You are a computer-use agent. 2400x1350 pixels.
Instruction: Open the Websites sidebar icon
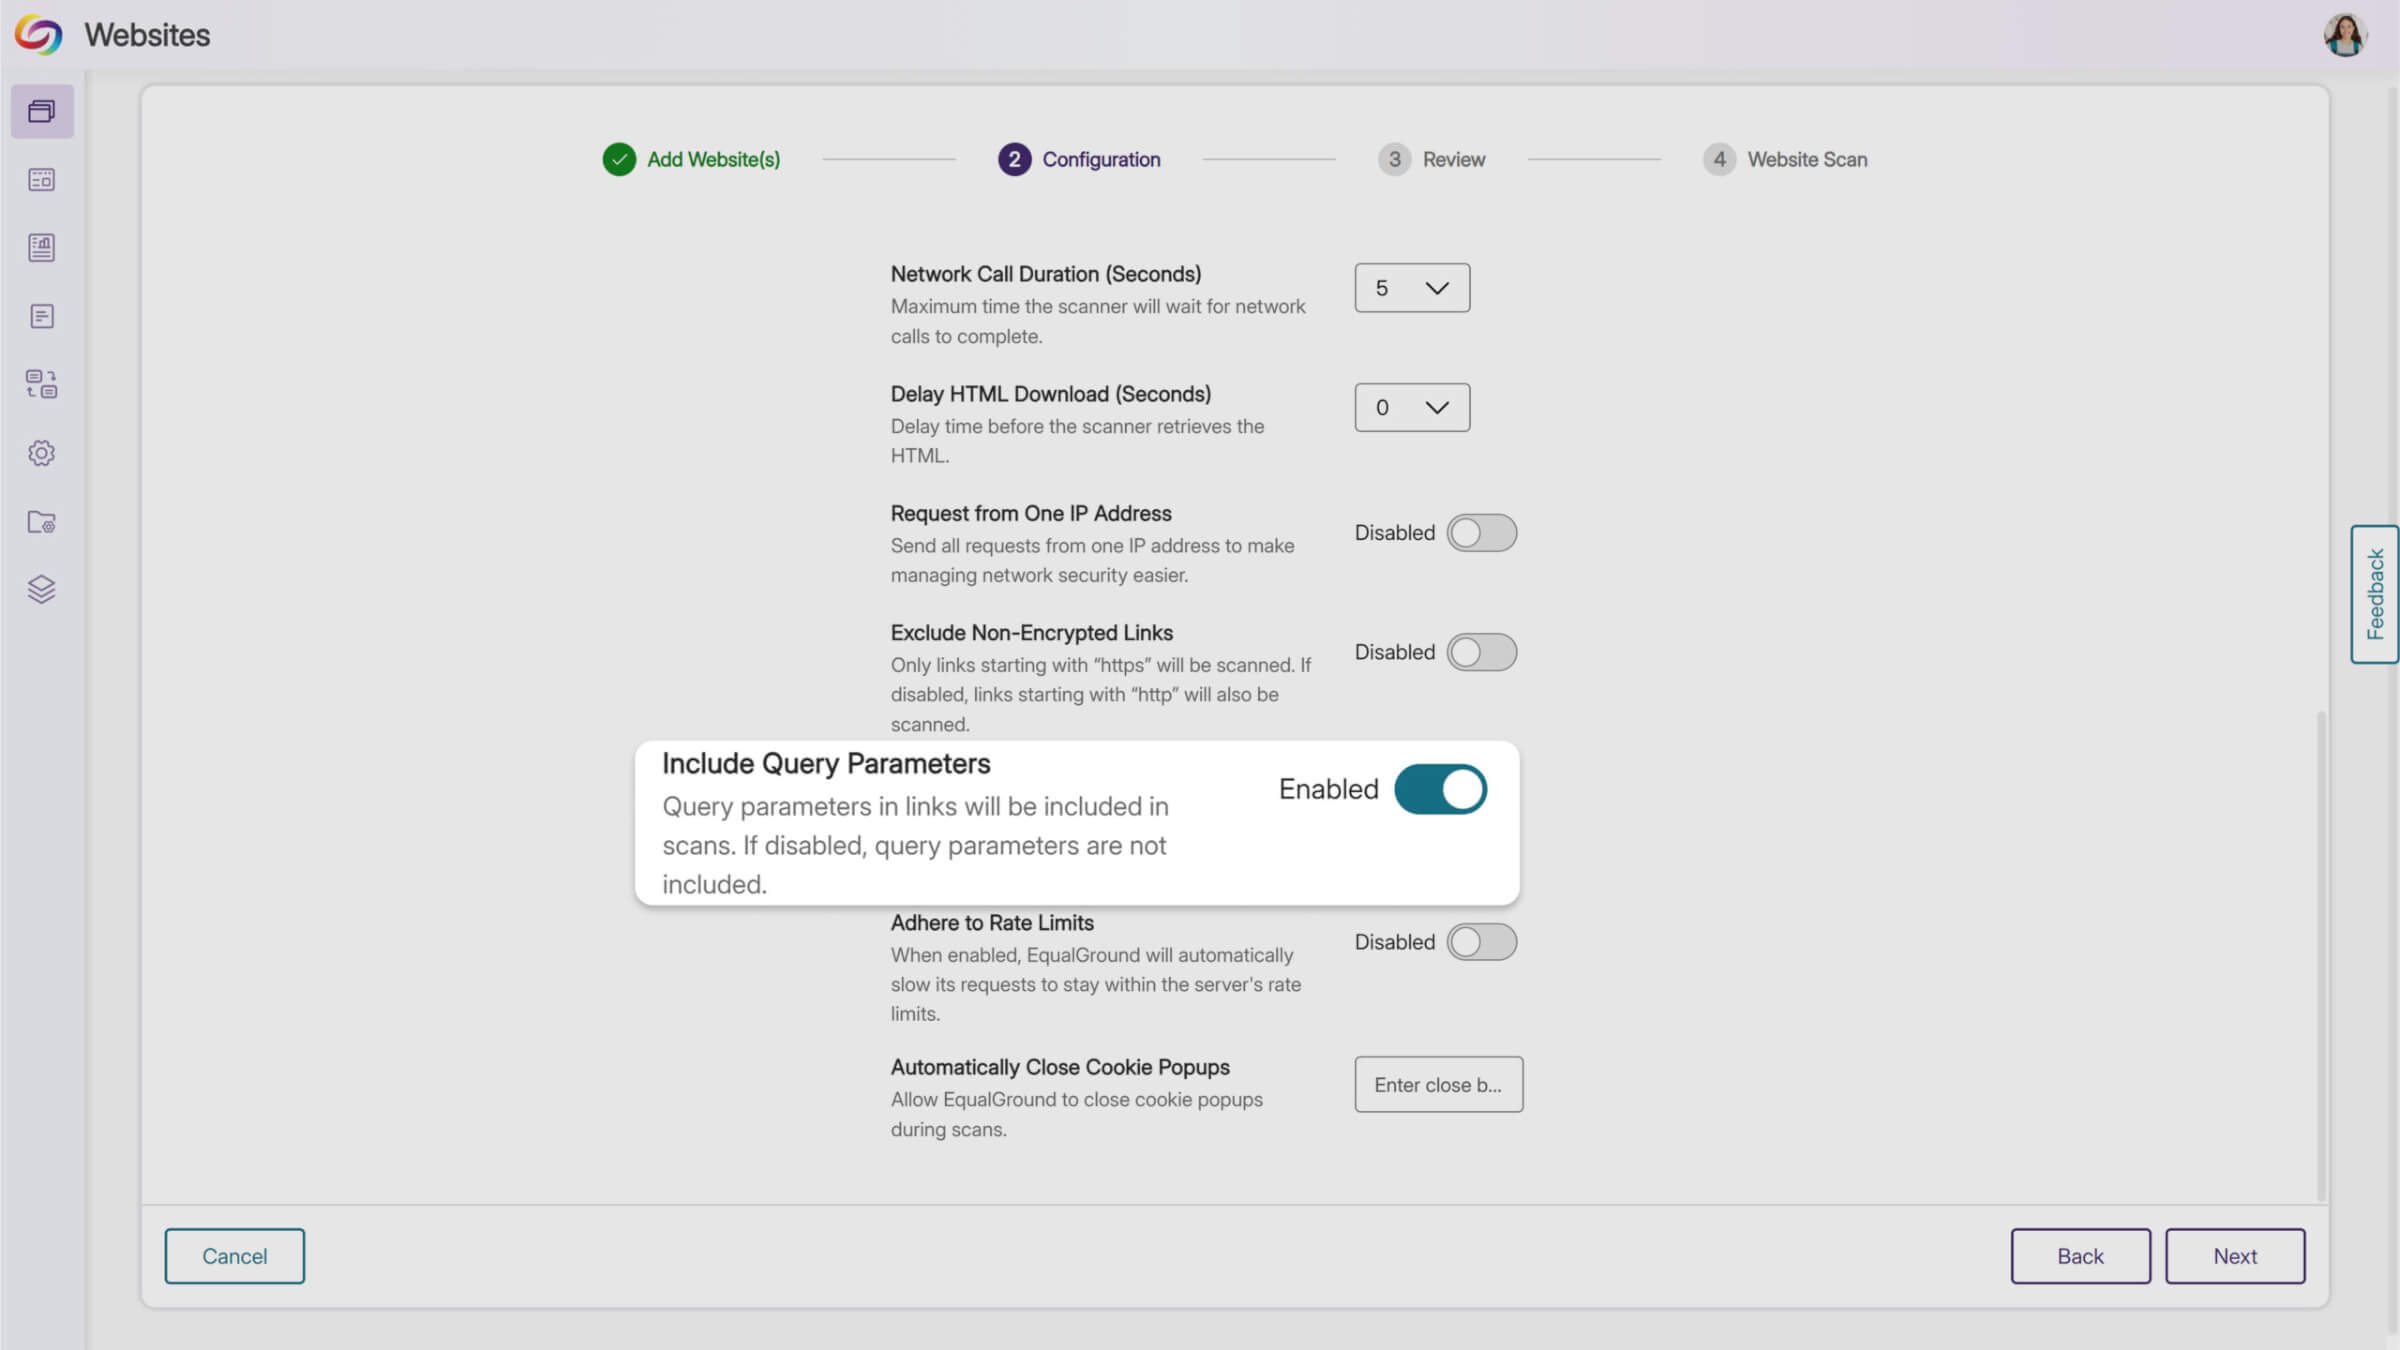[42, 111]
